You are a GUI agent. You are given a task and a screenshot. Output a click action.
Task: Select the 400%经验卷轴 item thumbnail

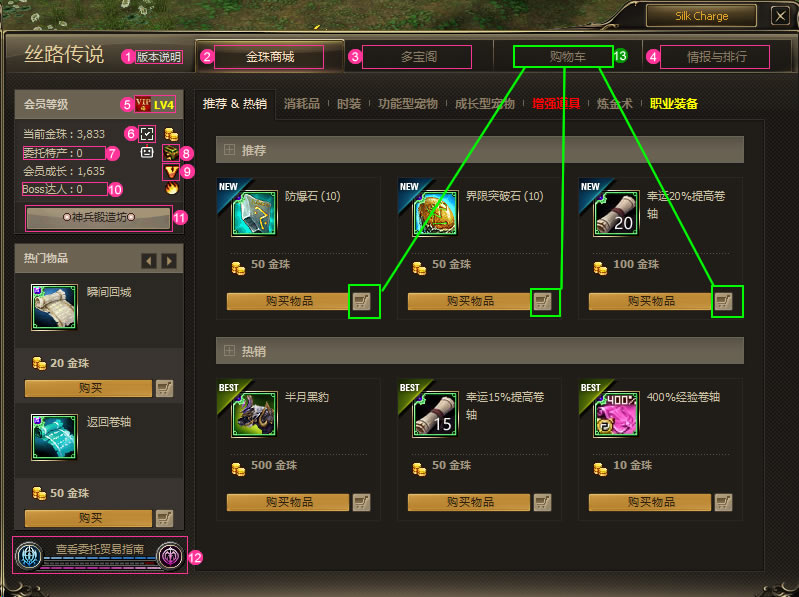616,415
